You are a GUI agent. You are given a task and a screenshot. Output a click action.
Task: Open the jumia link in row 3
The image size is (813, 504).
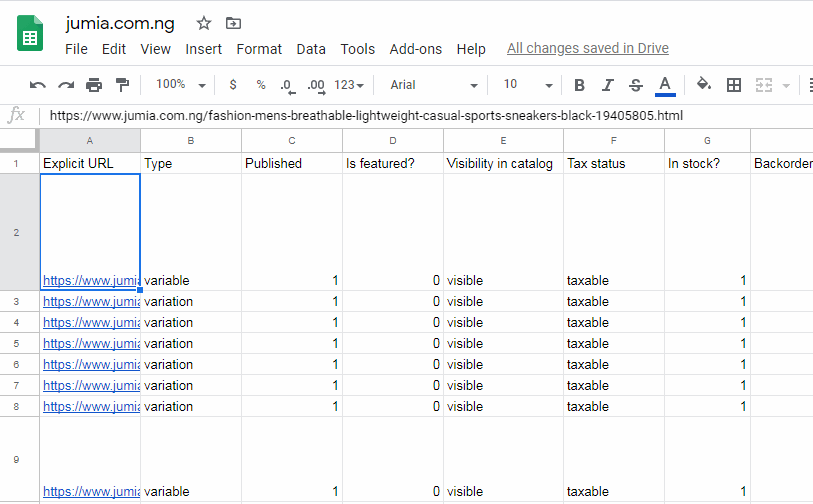(x=91, y=302)
